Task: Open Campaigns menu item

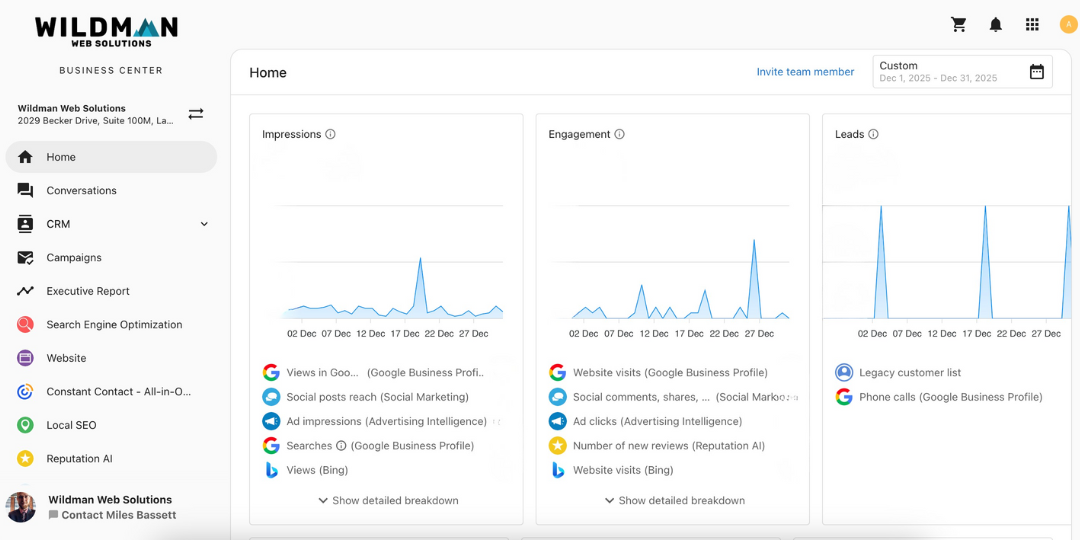Action: point(111,258)
